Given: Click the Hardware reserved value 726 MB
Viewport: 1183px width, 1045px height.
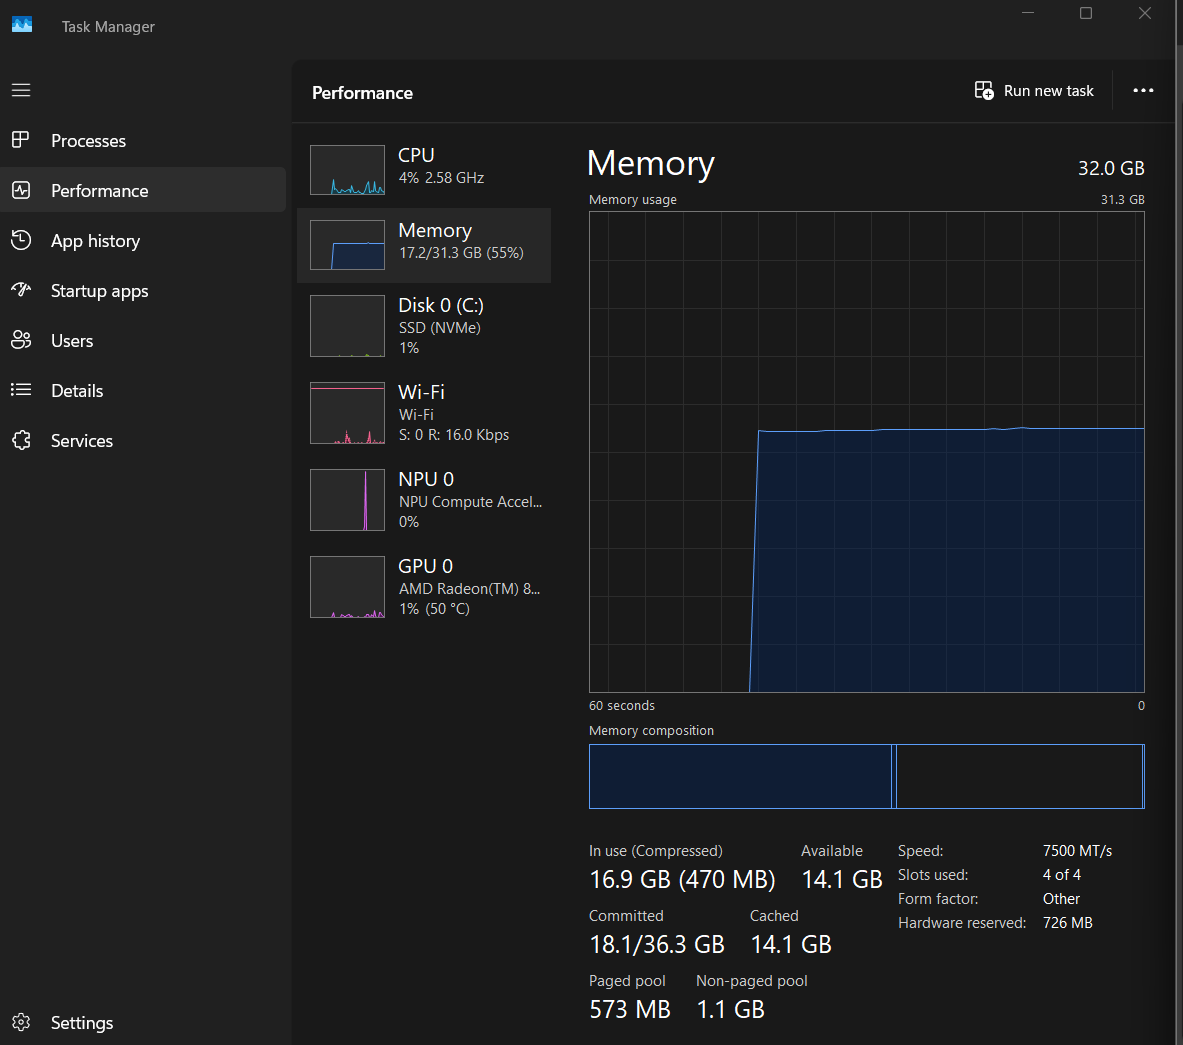Looking at the screenshot, I should tap(1068, 923).
